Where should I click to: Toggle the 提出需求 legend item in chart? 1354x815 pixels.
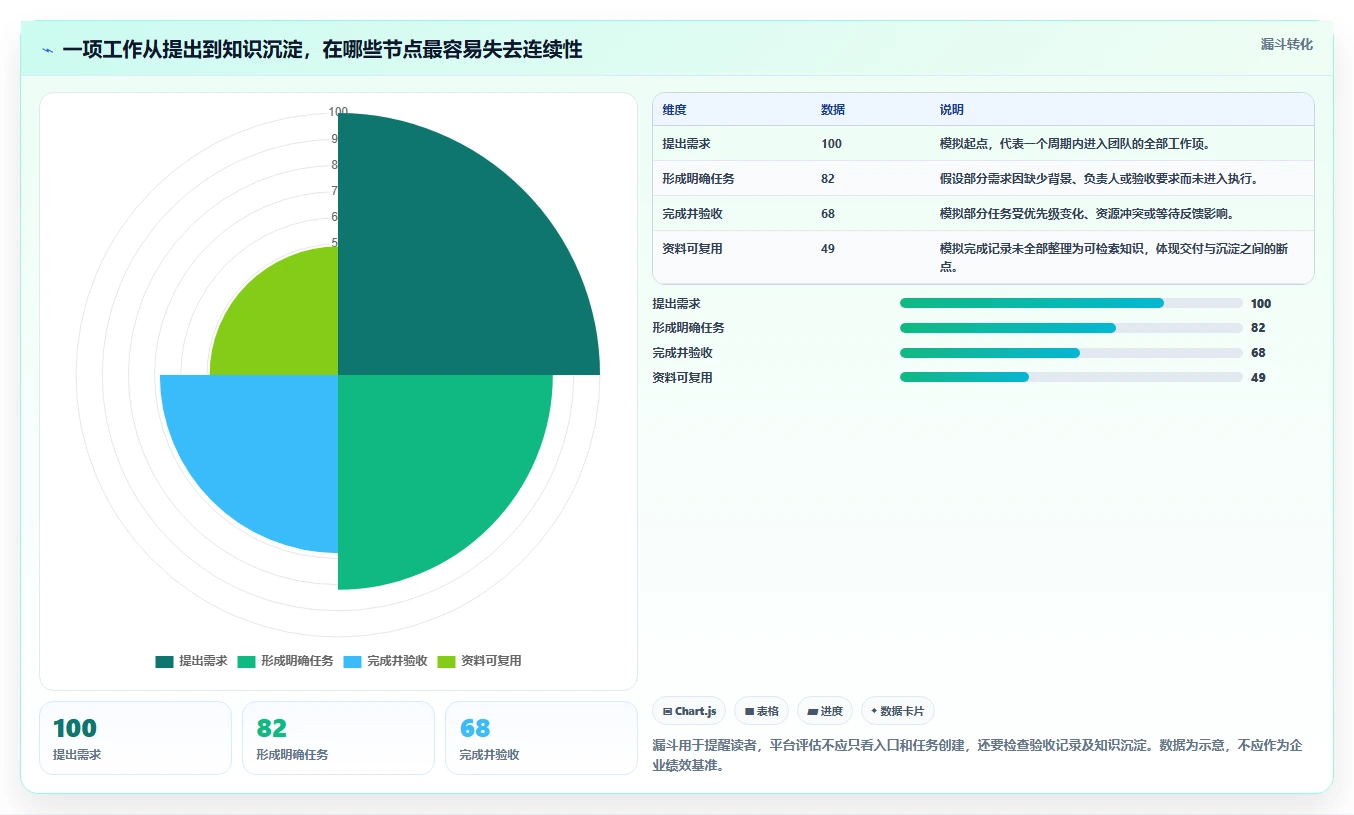coord(192,661)
